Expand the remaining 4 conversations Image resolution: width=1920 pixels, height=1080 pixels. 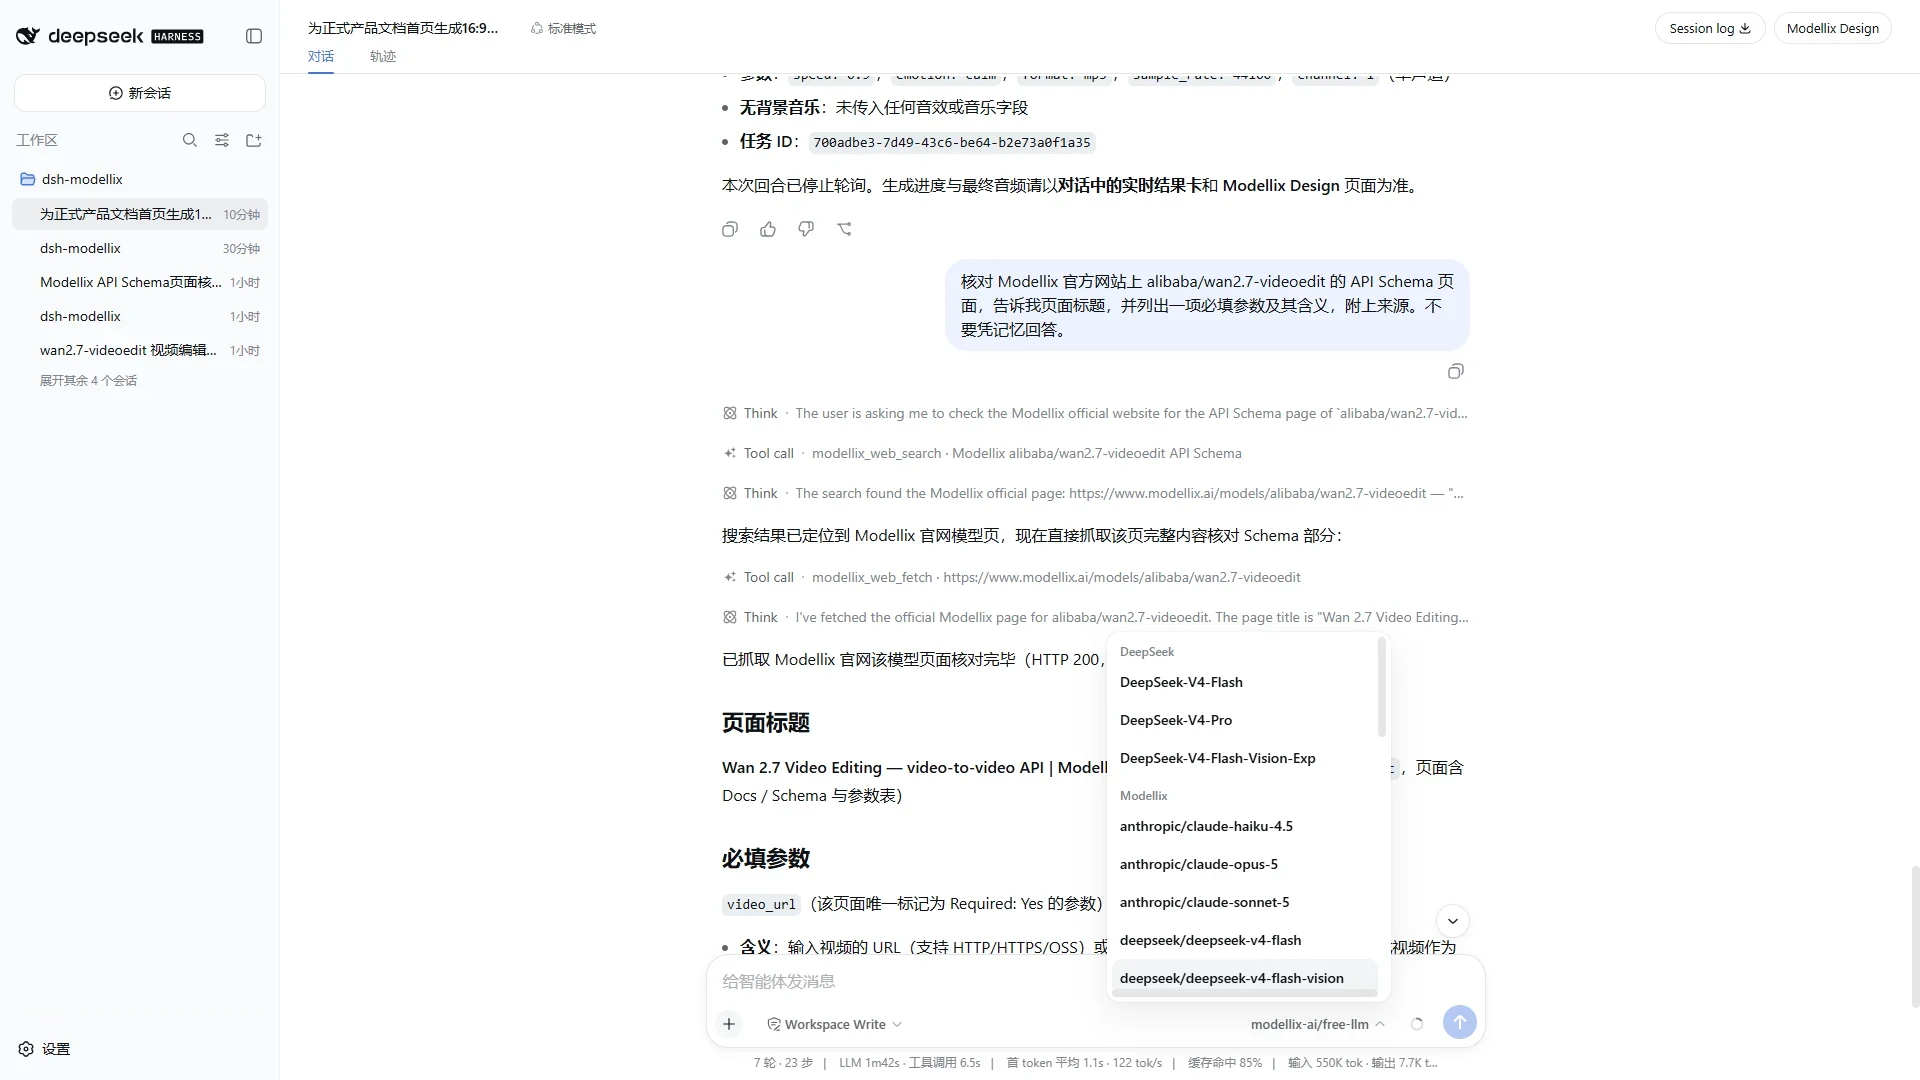point(88,380)
